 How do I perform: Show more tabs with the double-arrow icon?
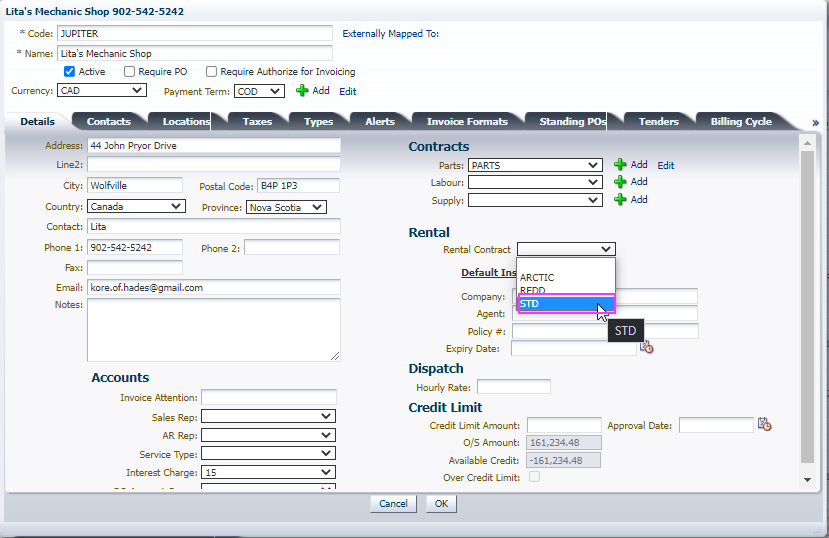click(815, 123)
